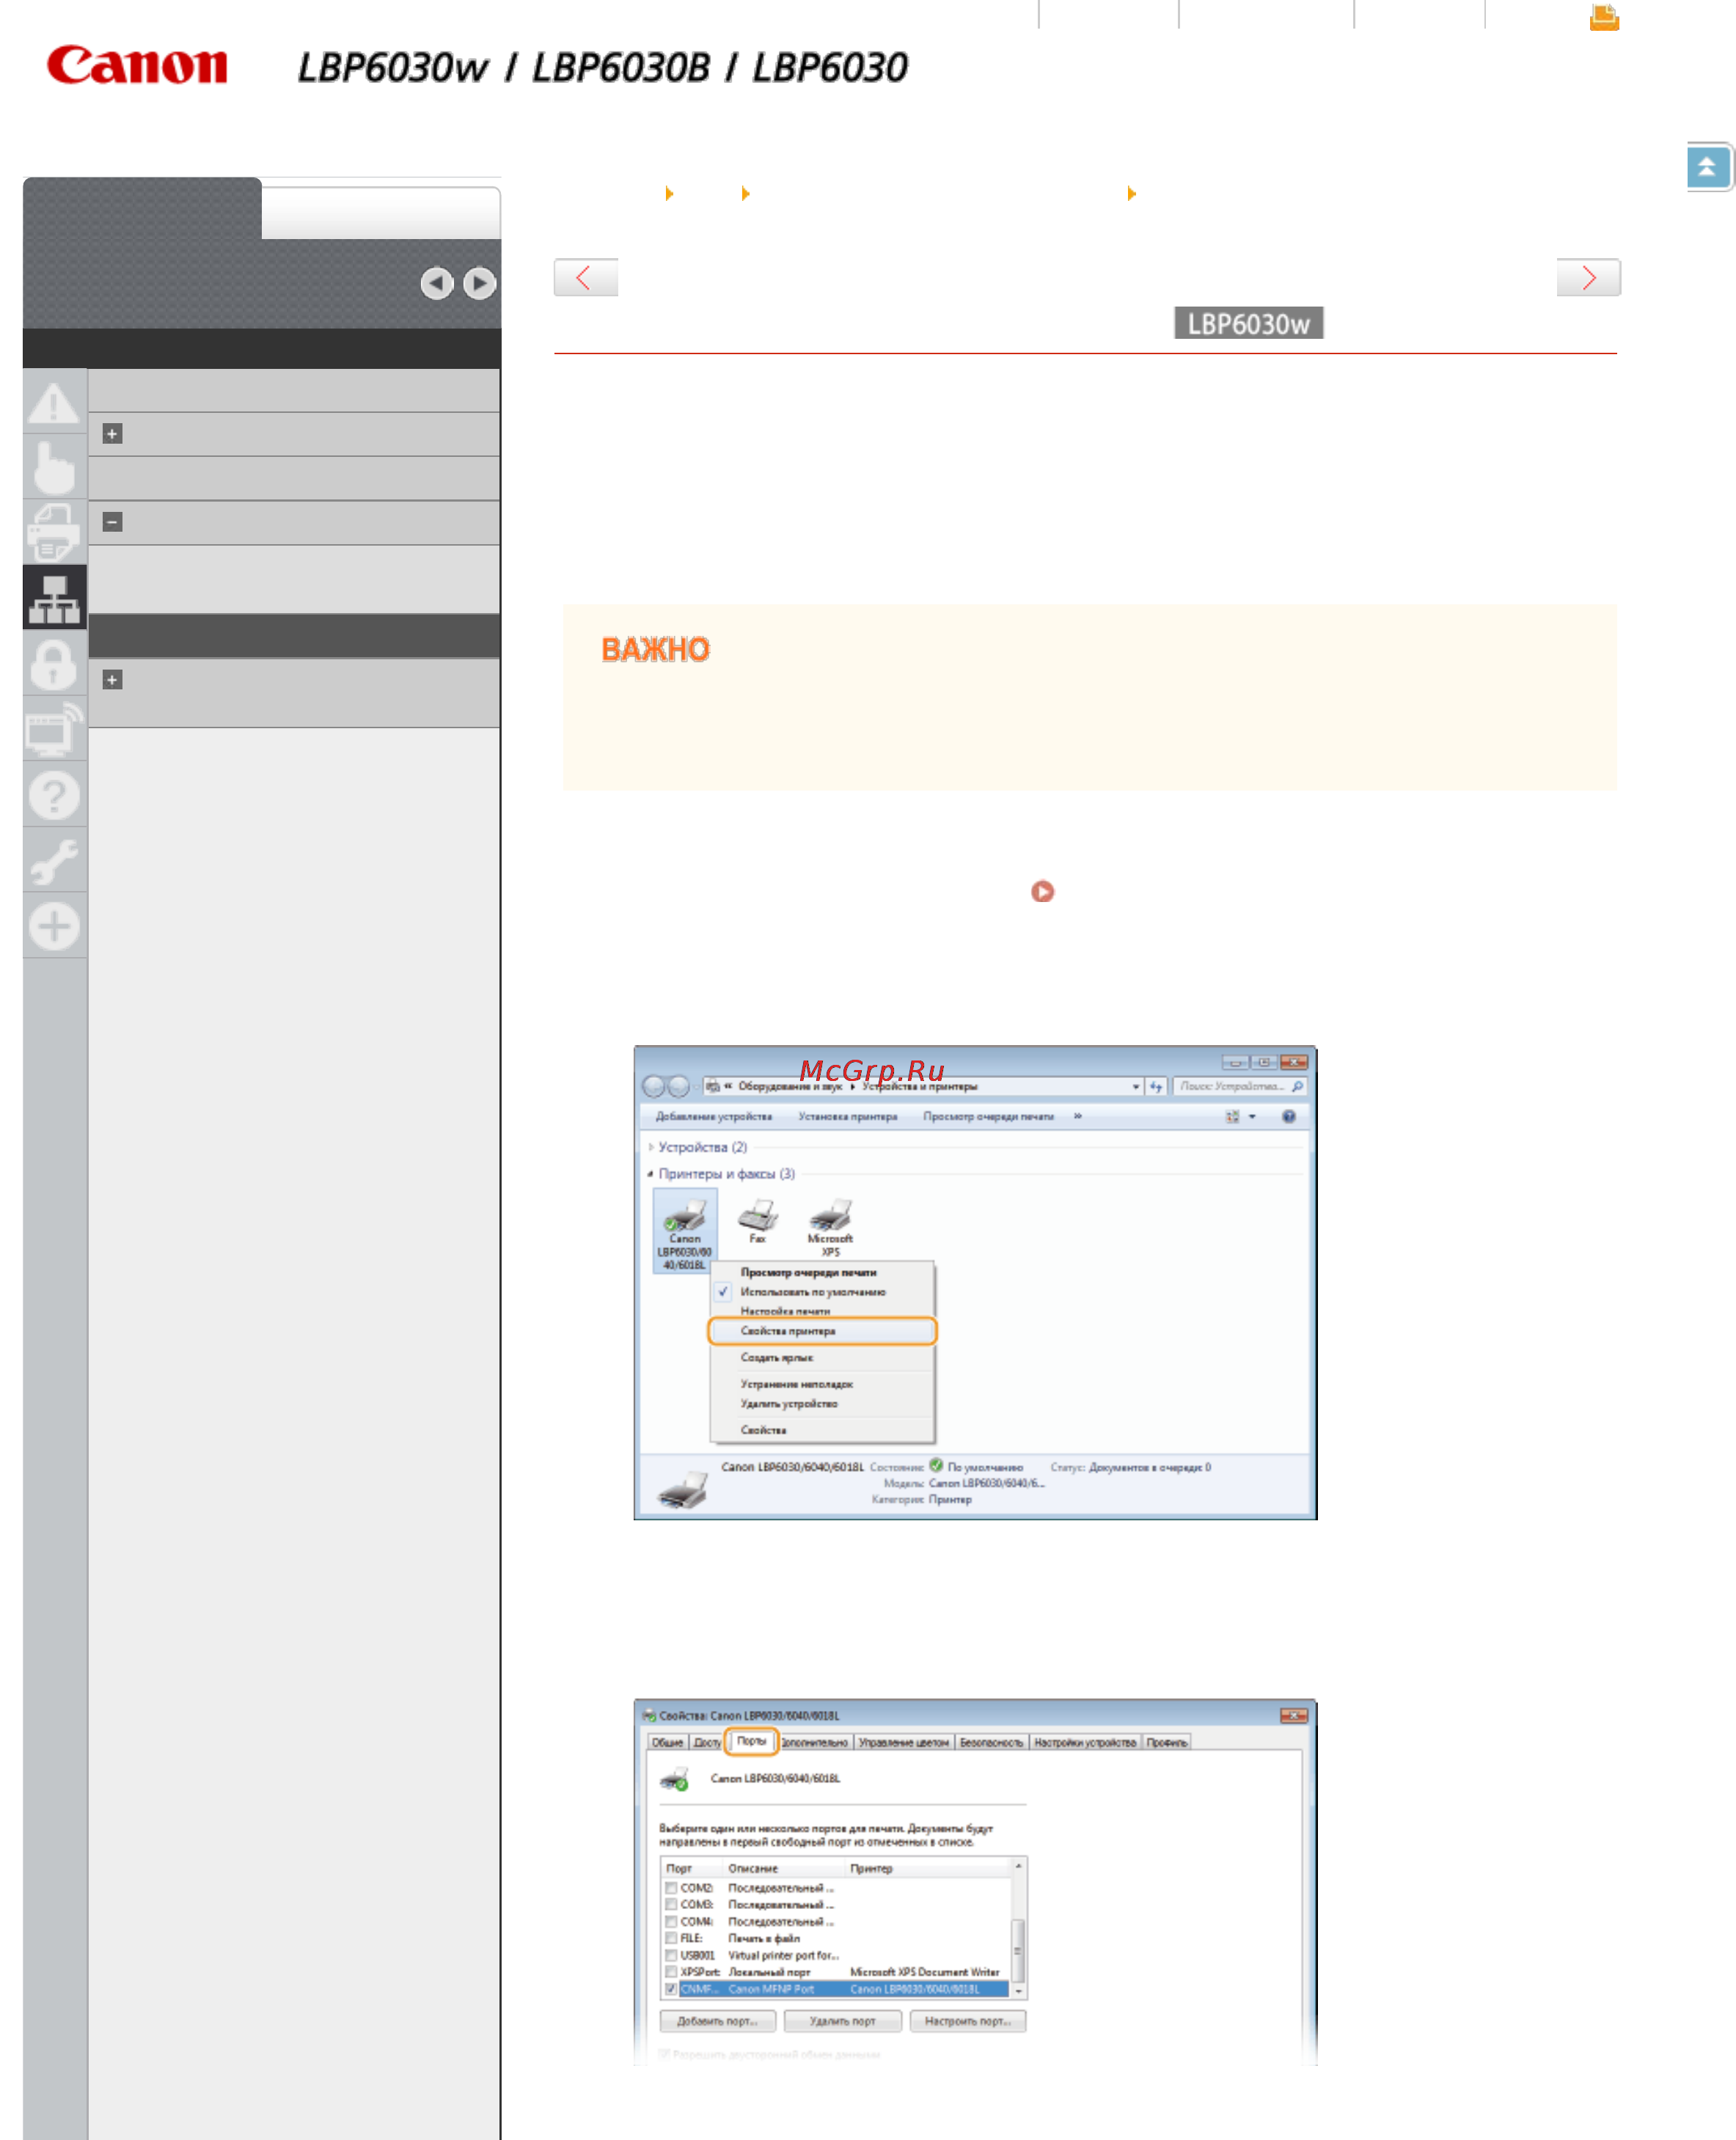This screenshot has height=2140, width=1736.
Task: Open the warning triangle safety section in sidebar
Action: point(54,402)
